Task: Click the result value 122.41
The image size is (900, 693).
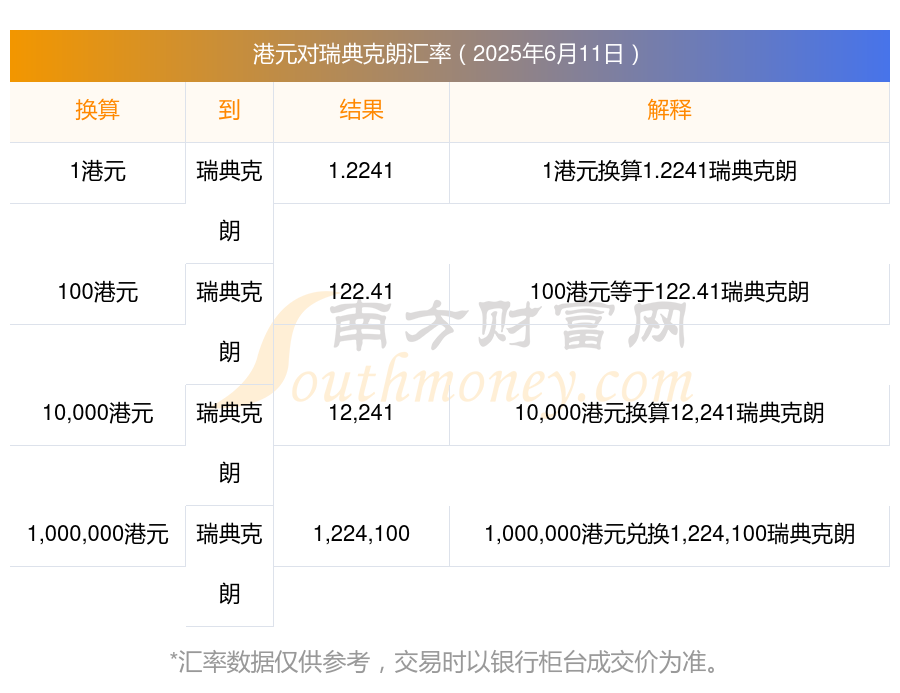Action: pos(361,292)
